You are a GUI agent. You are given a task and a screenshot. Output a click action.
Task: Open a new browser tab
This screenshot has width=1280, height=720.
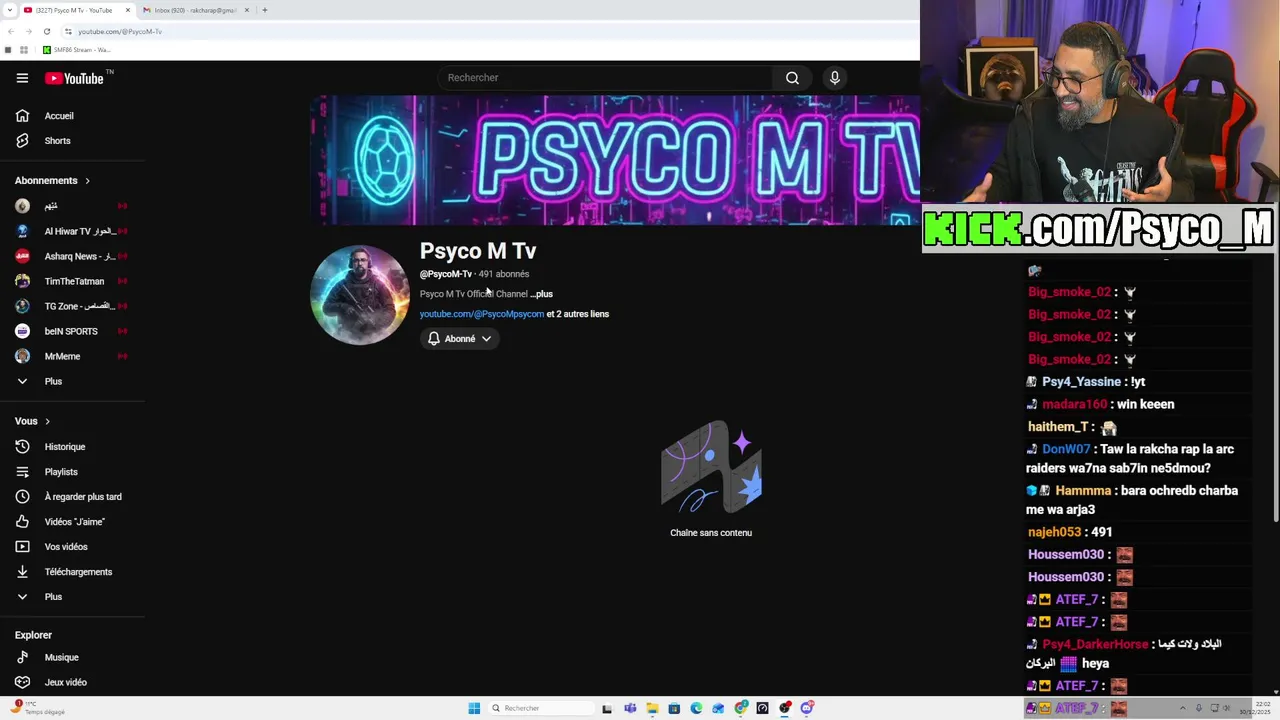tap(265, 10)
